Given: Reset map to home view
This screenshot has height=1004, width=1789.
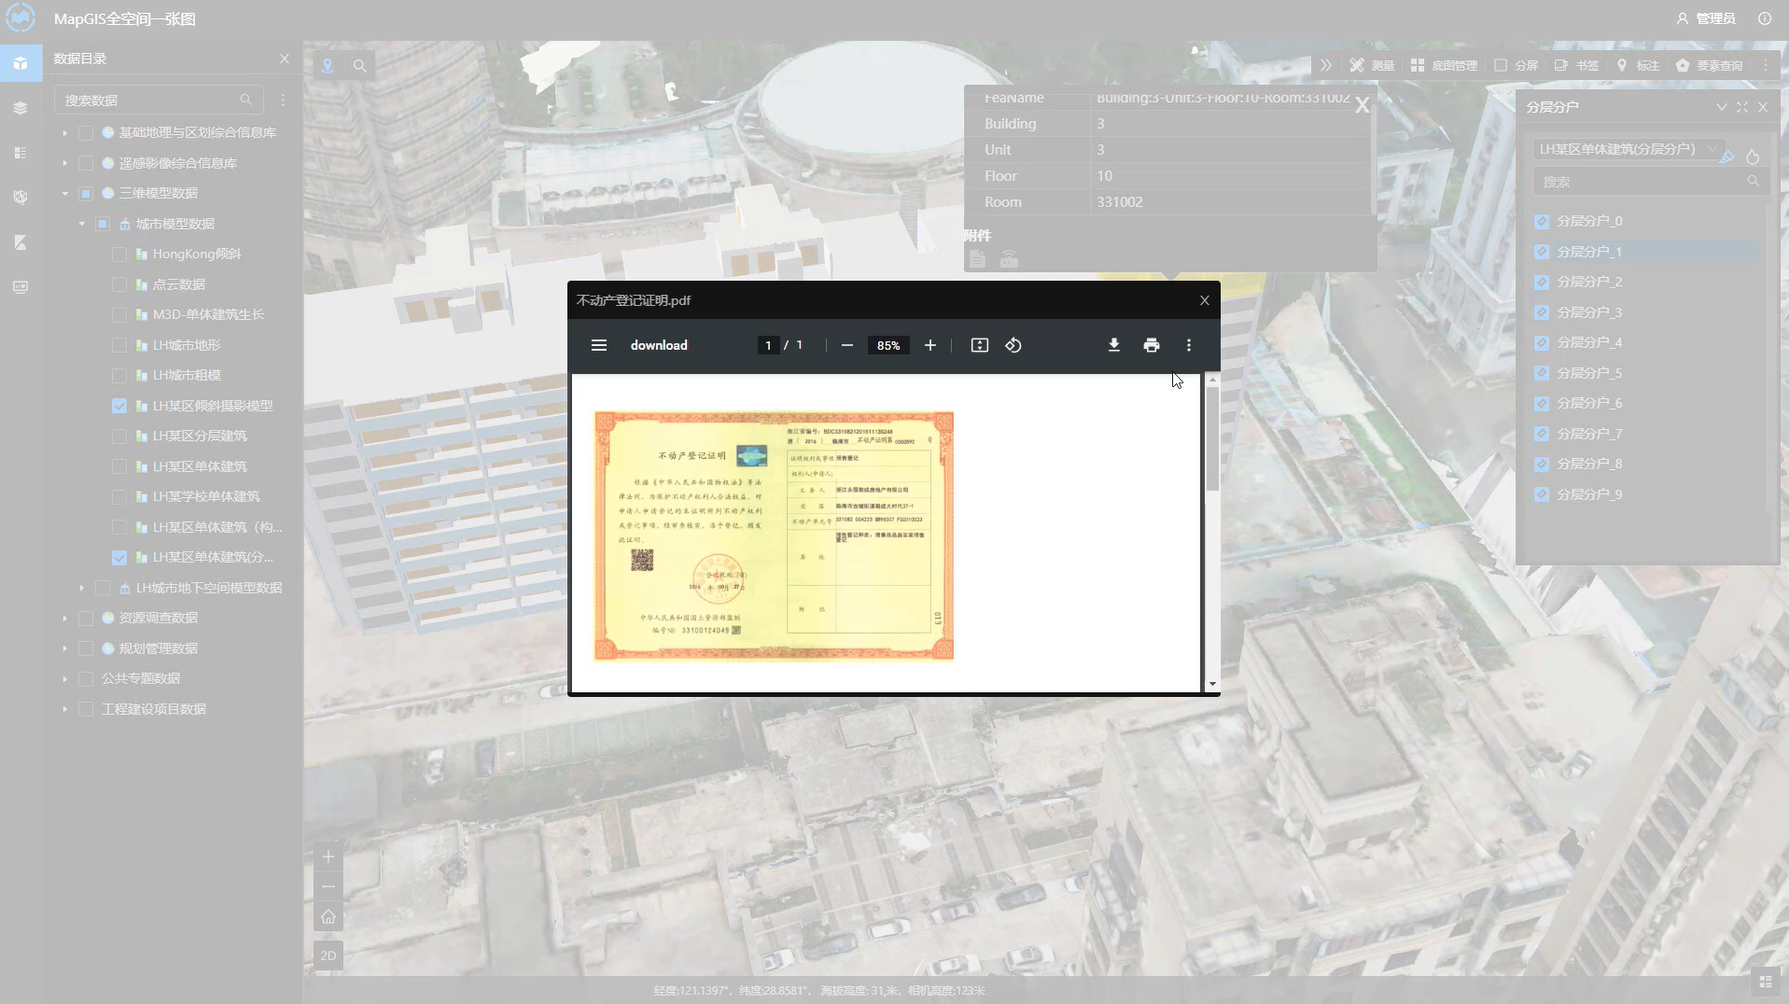Looking at the screenshot, I should pos(328,917).
